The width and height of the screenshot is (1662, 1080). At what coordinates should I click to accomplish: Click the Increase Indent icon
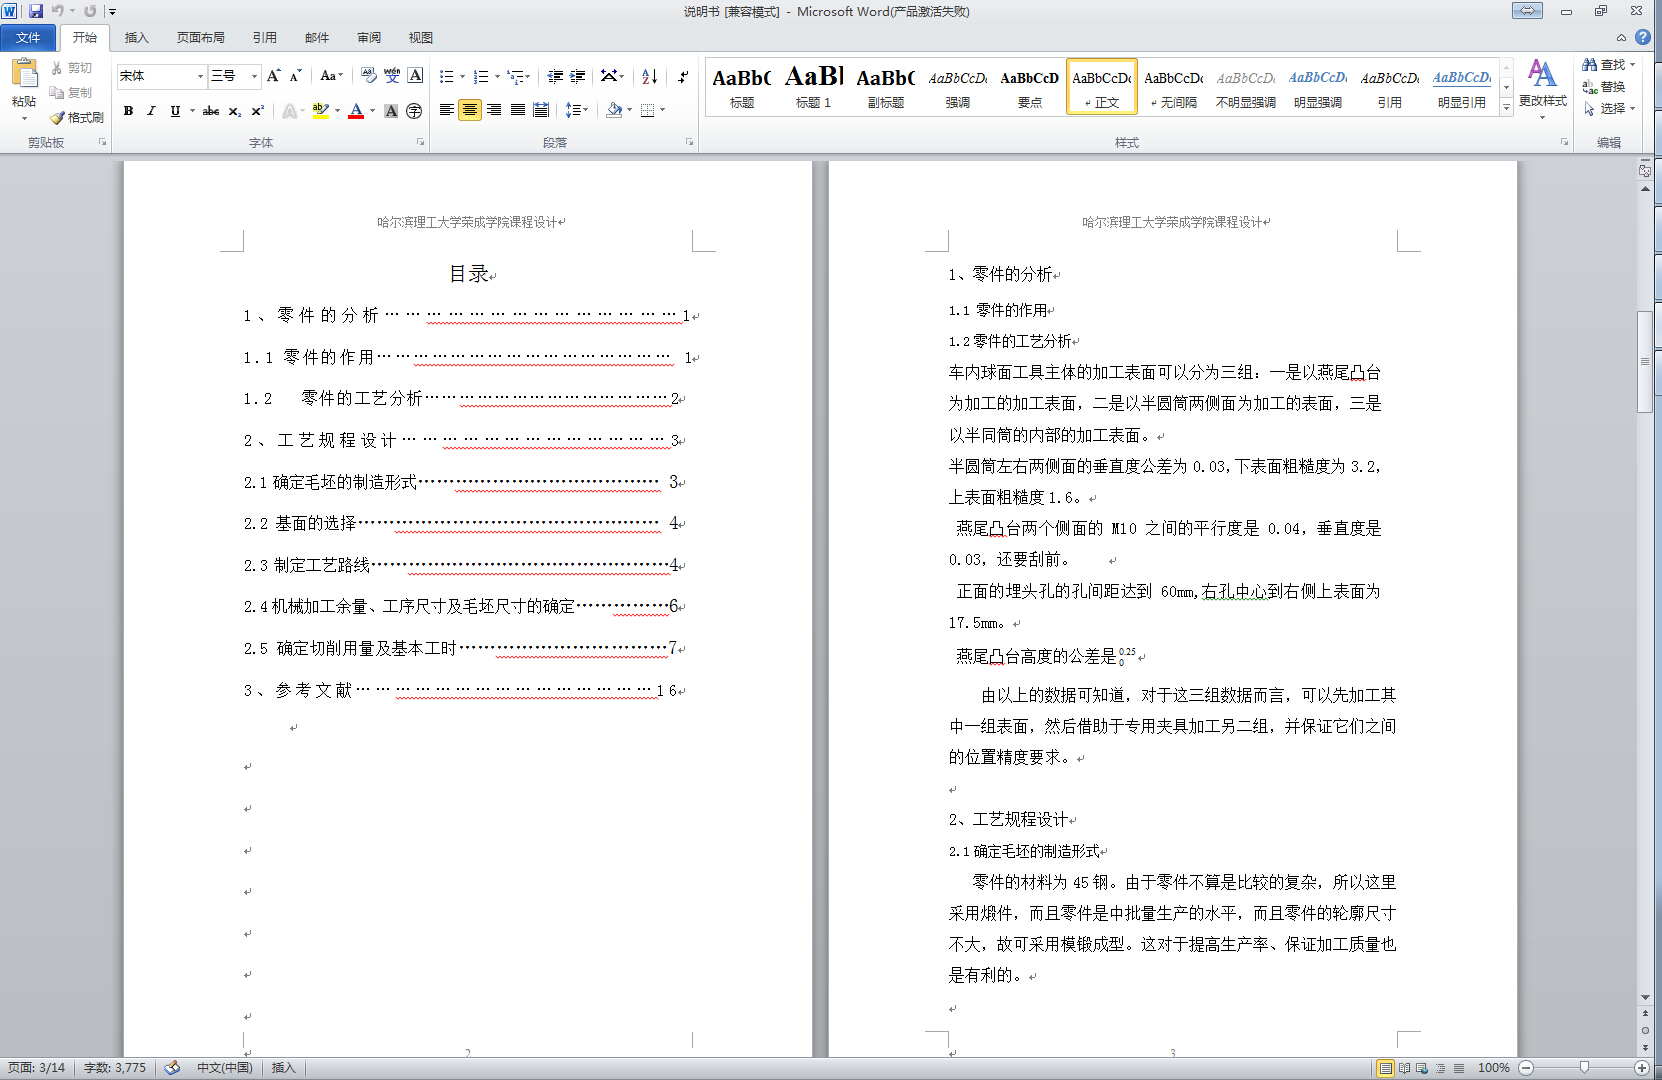tap(579, 76)
